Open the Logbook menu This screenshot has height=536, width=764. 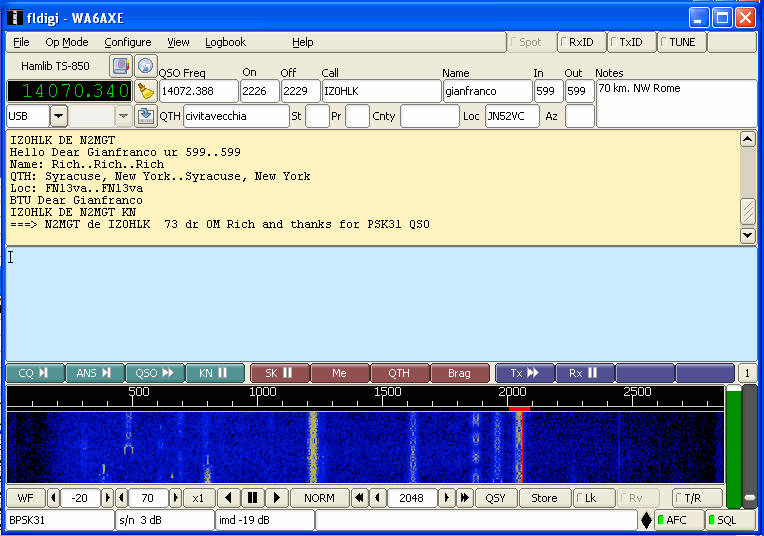(226, 42)
